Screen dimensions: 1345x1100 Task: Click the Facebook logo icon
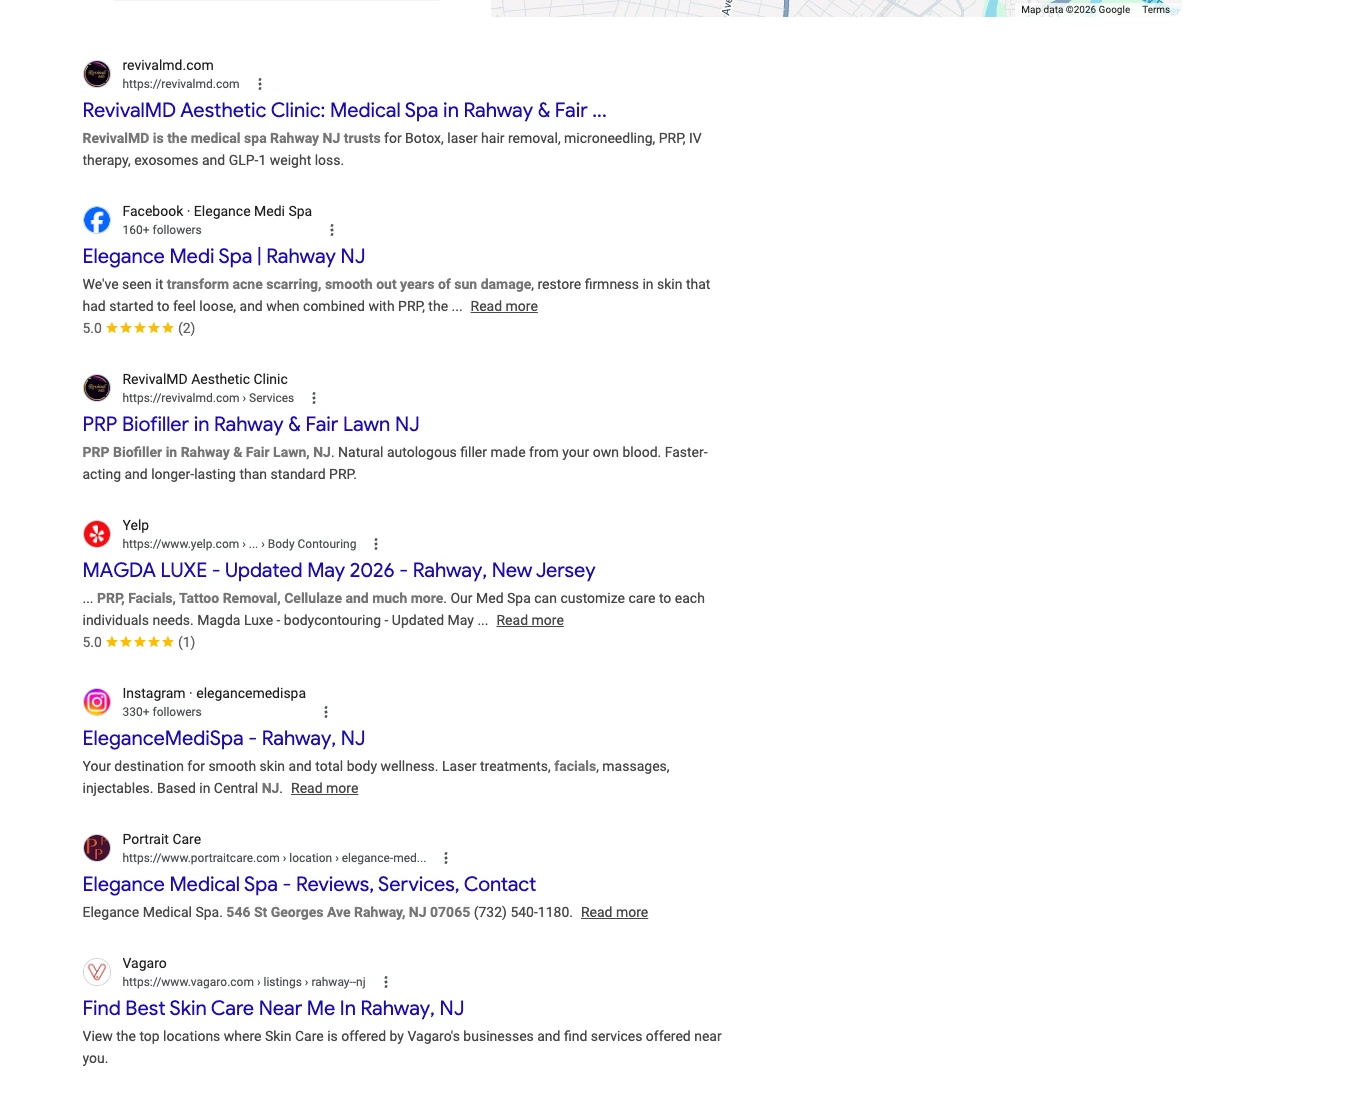pyautogui.click(x=97, y=220)
